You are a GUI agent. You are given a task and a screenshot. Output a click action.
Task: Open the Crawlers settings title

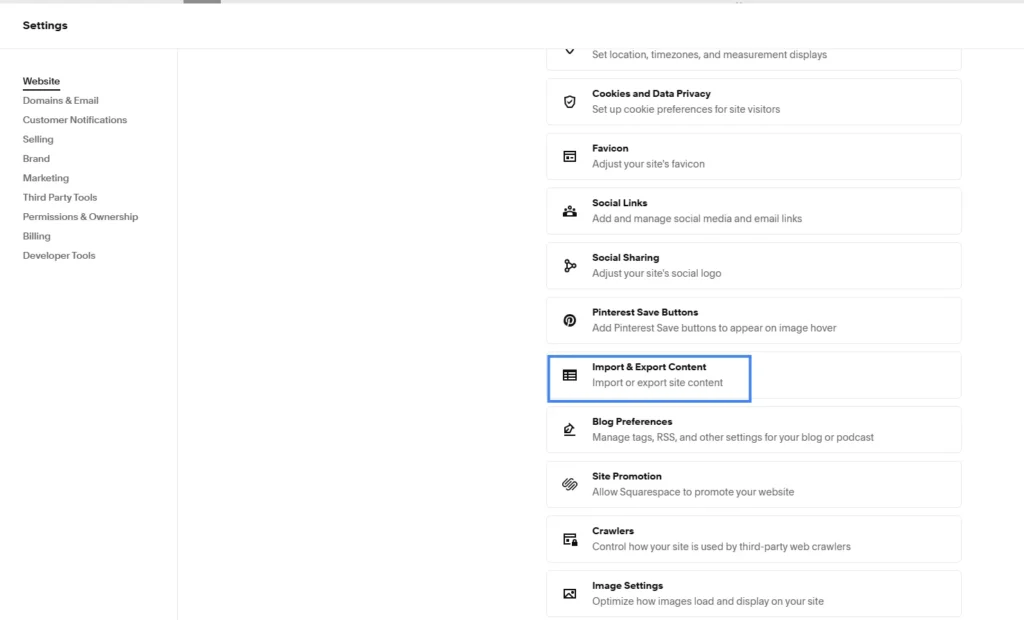[613, 531]
